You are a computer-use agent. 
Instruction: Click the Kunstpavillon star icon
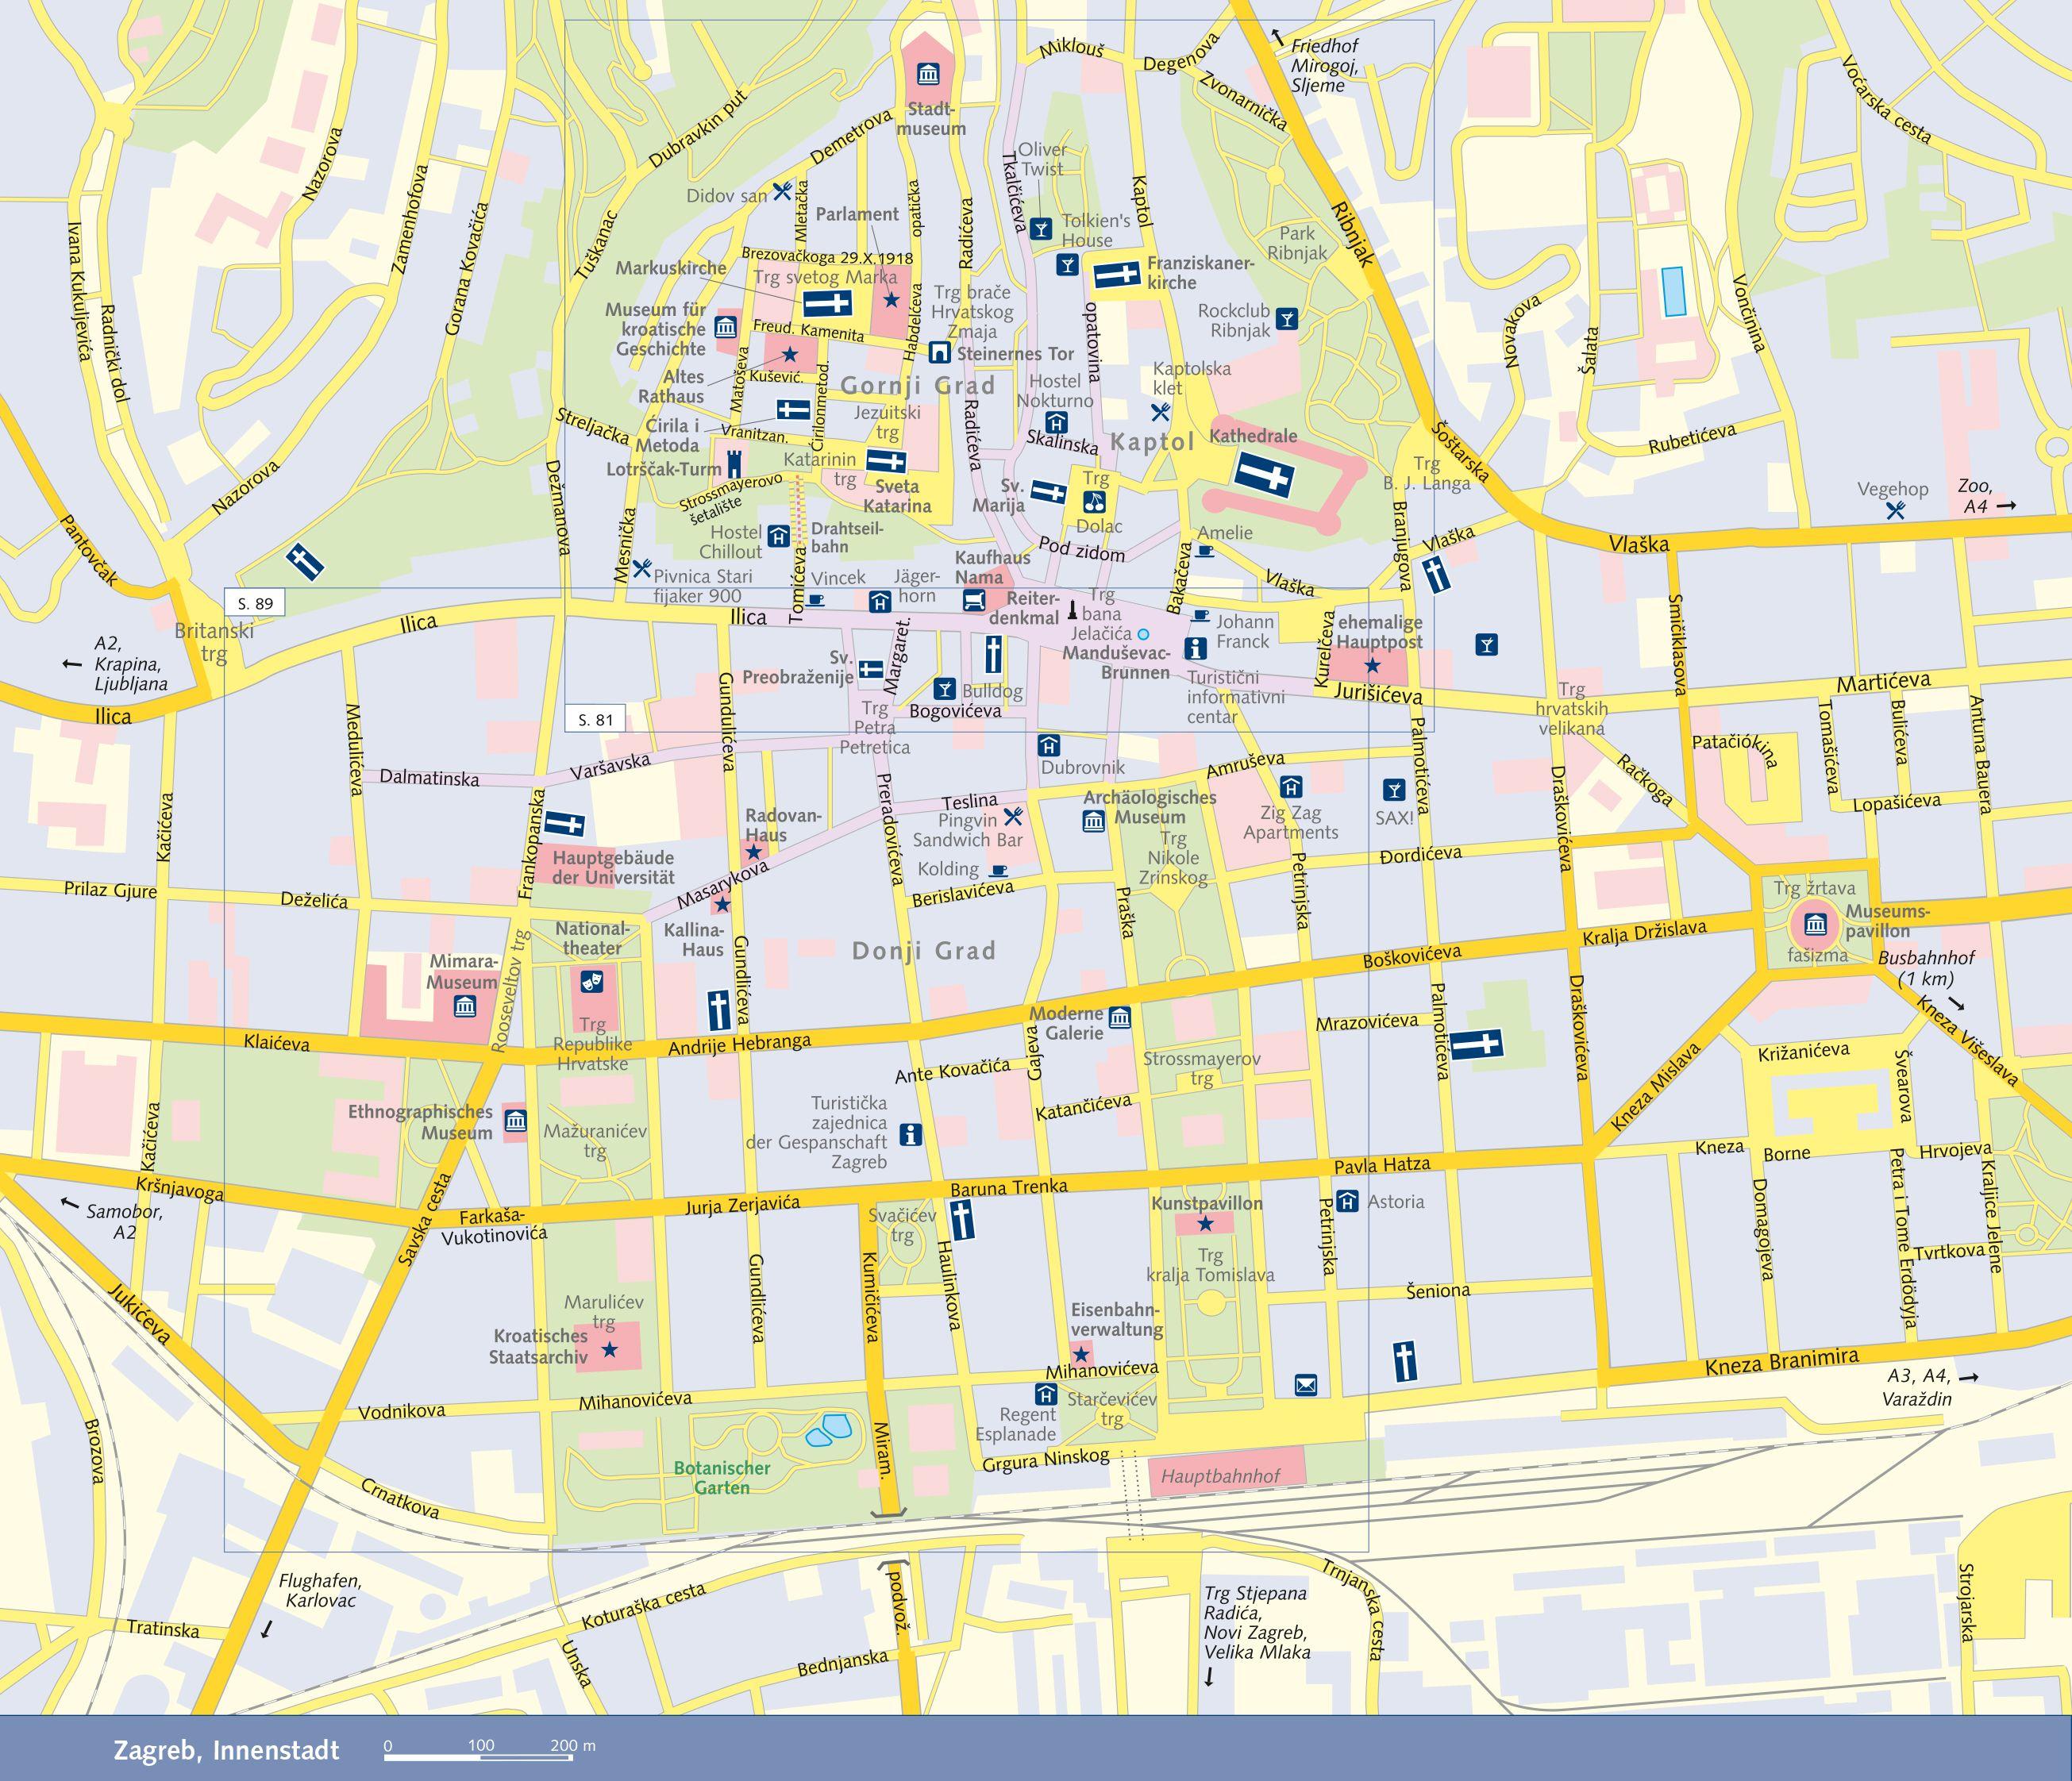(1206, 1224)
